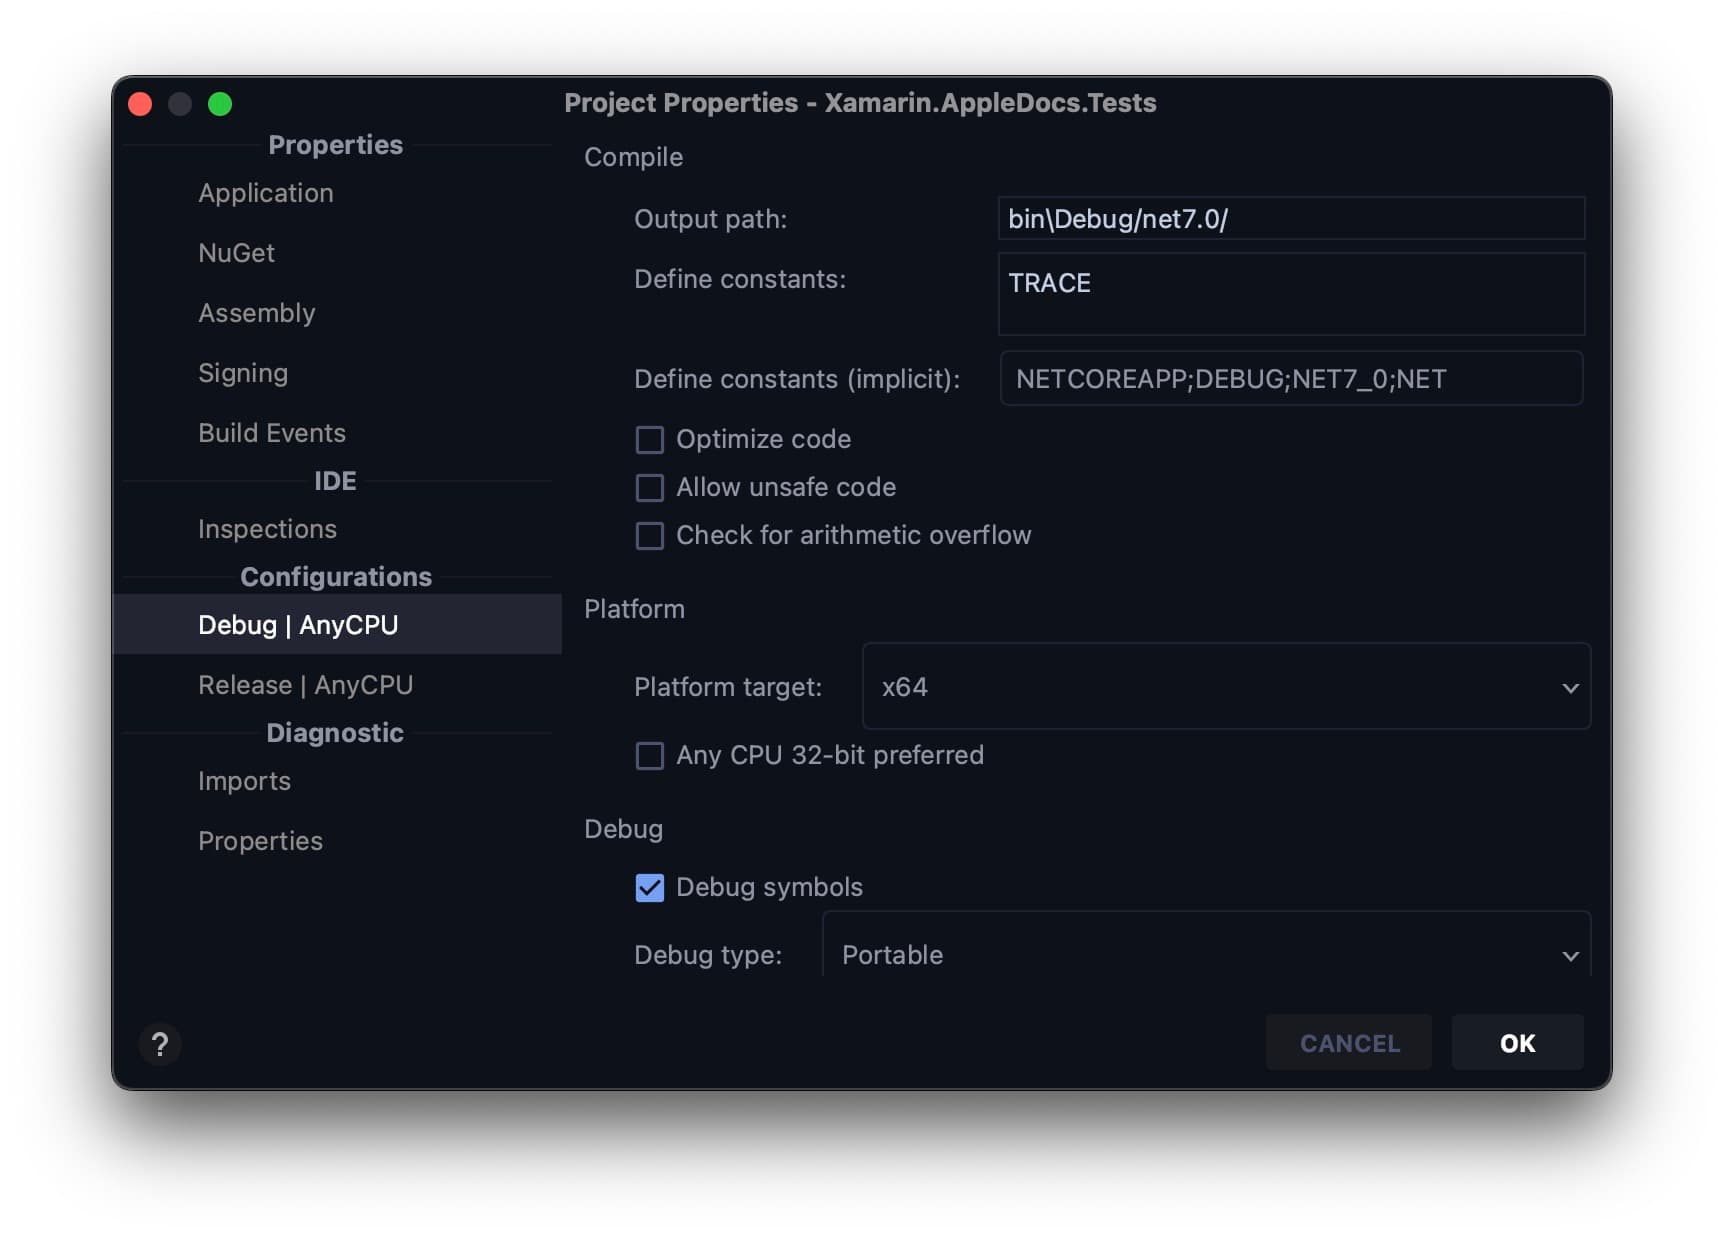1724x1238 pixels.
Task: Uncheck the Debug symbols checkbox
Action: (x=650, y=888)
